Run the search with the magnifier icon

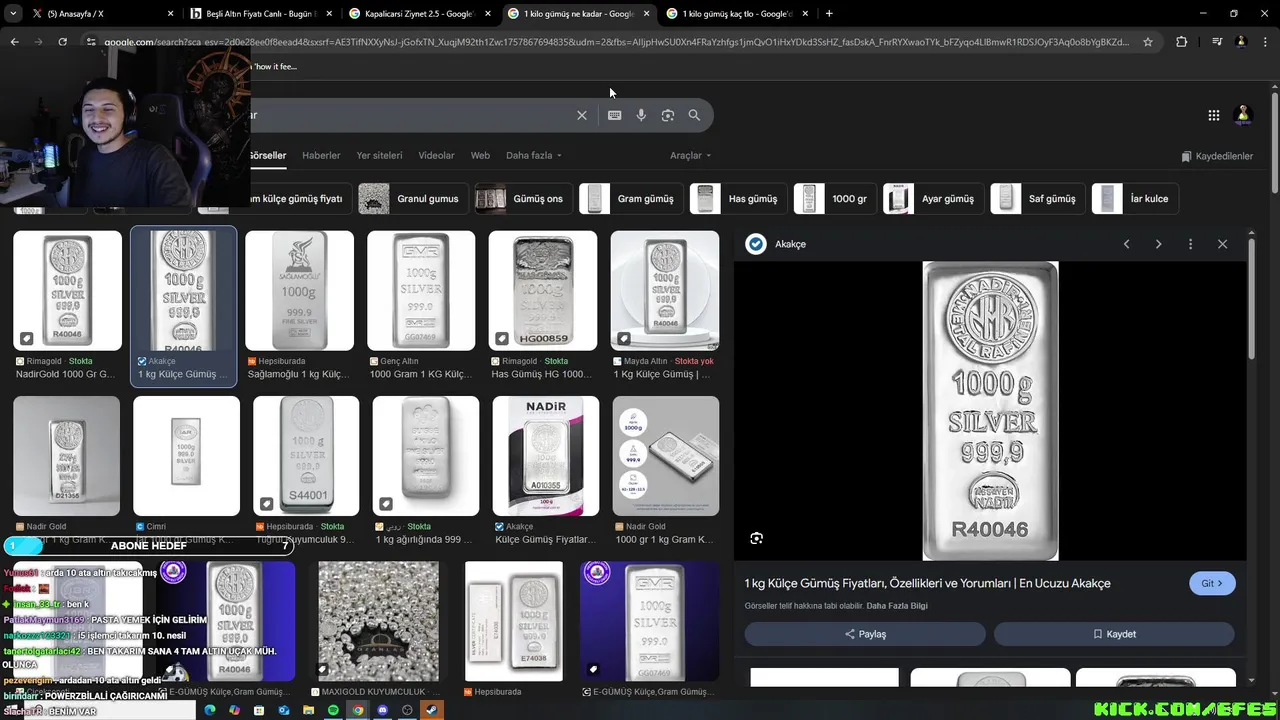point(694,115)
